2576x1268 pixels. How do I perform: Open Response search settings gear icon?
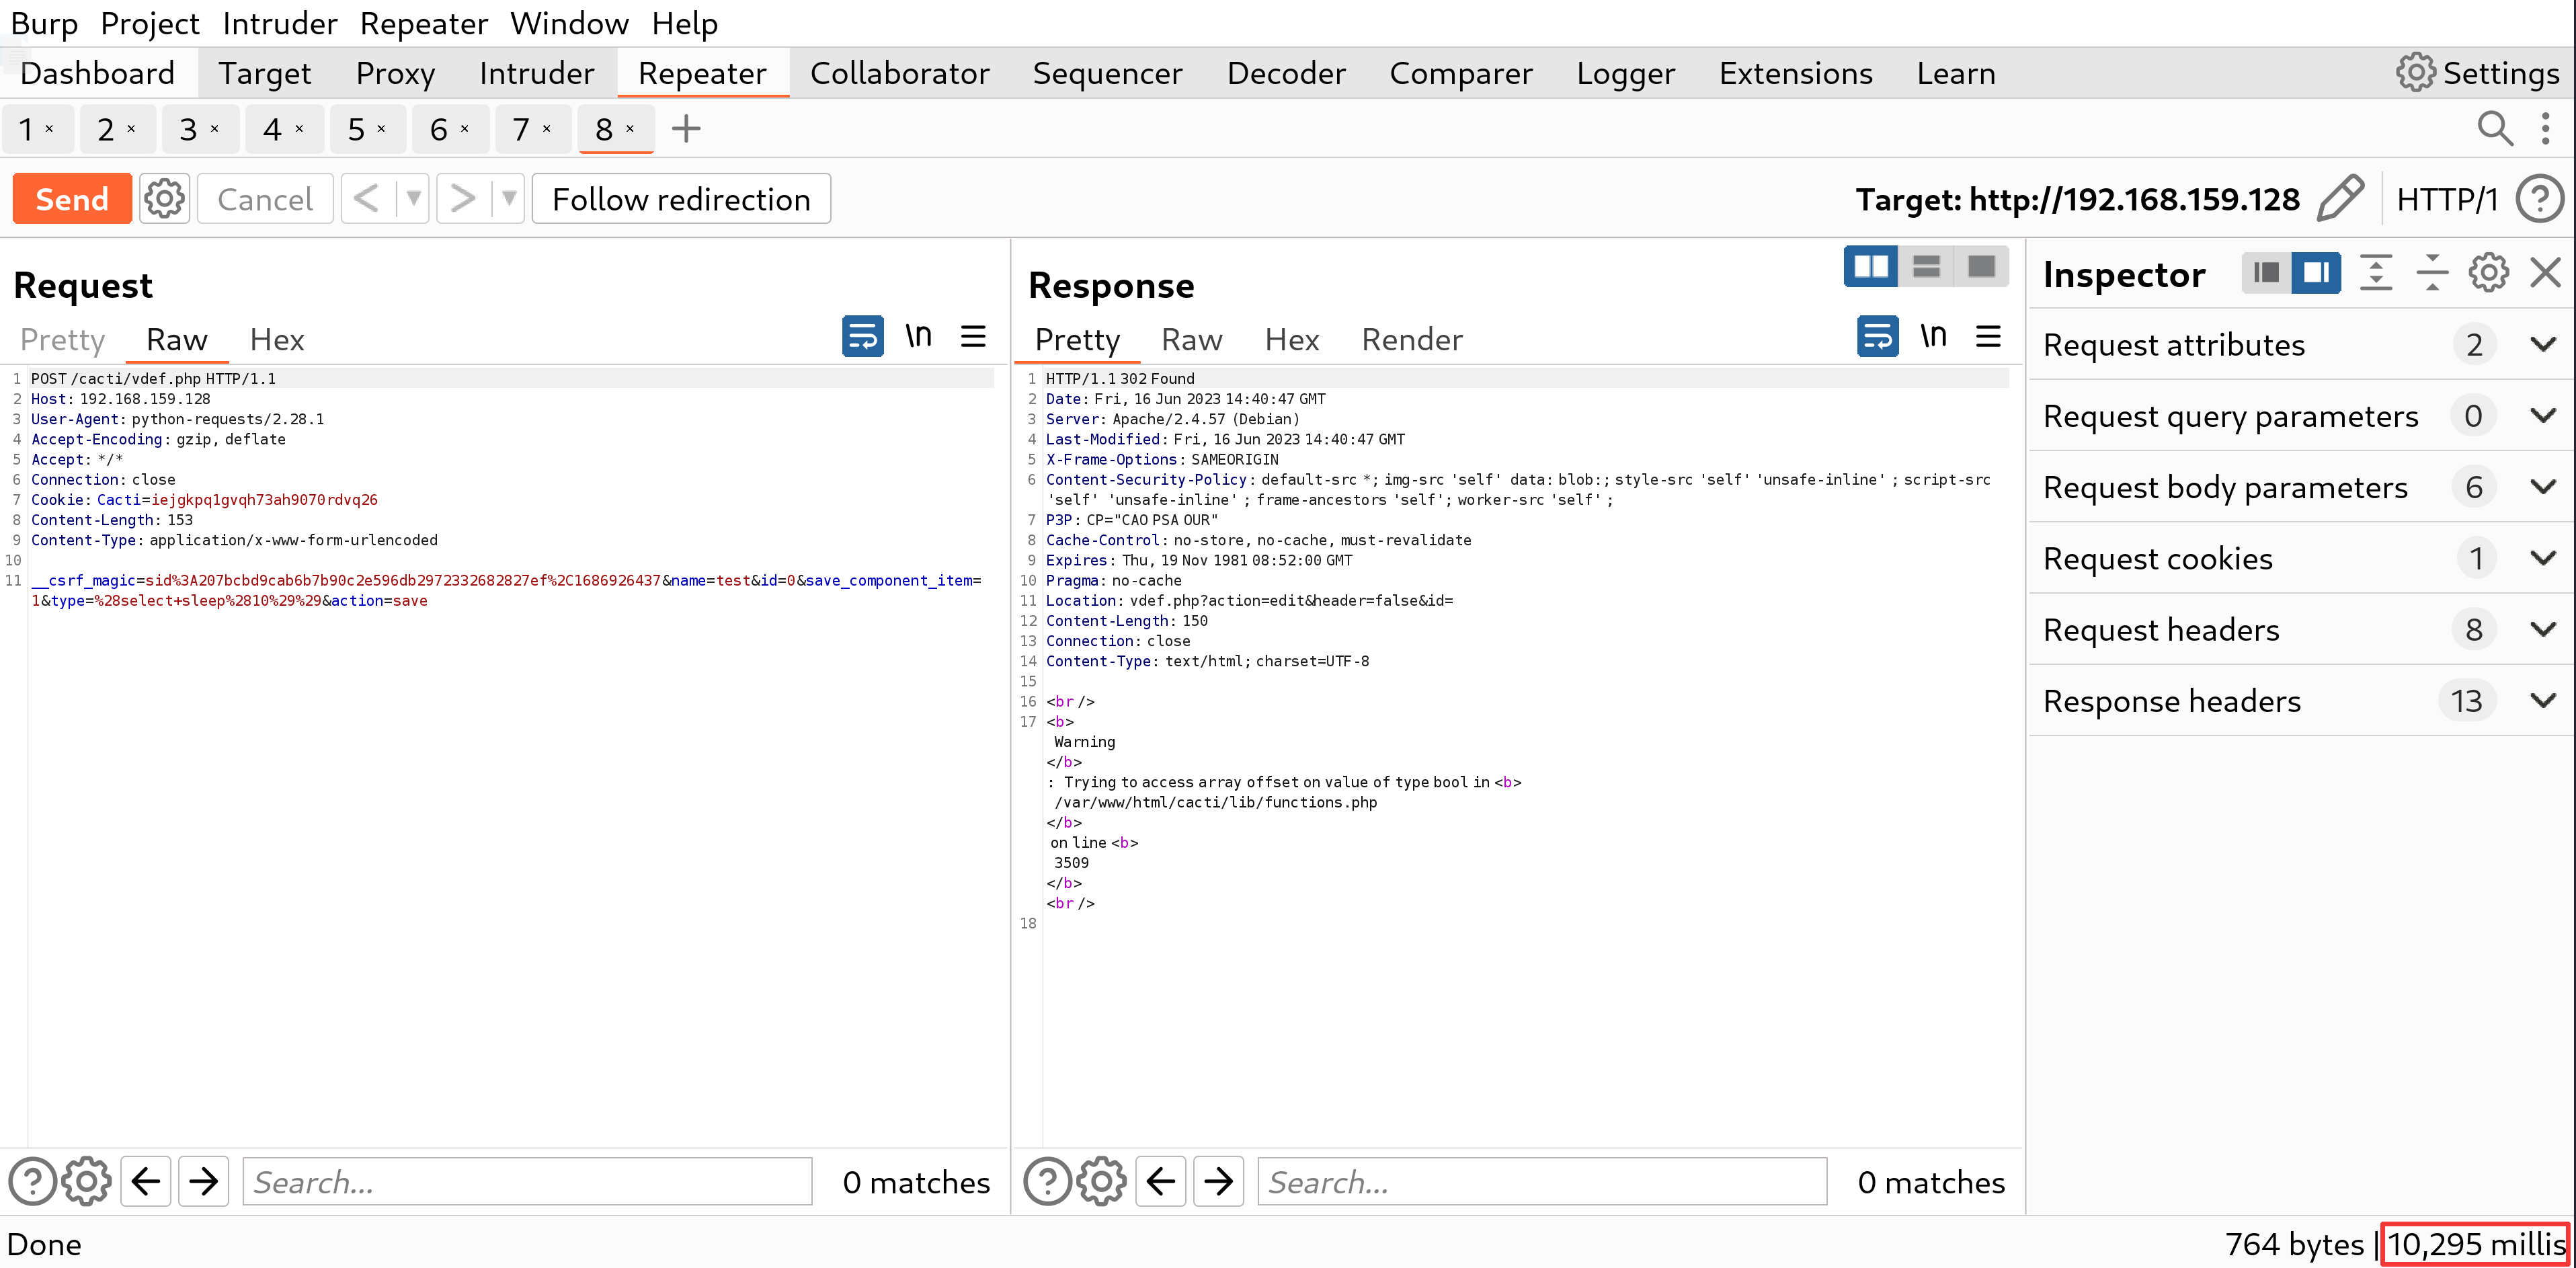click(x=1101, y=1182)
